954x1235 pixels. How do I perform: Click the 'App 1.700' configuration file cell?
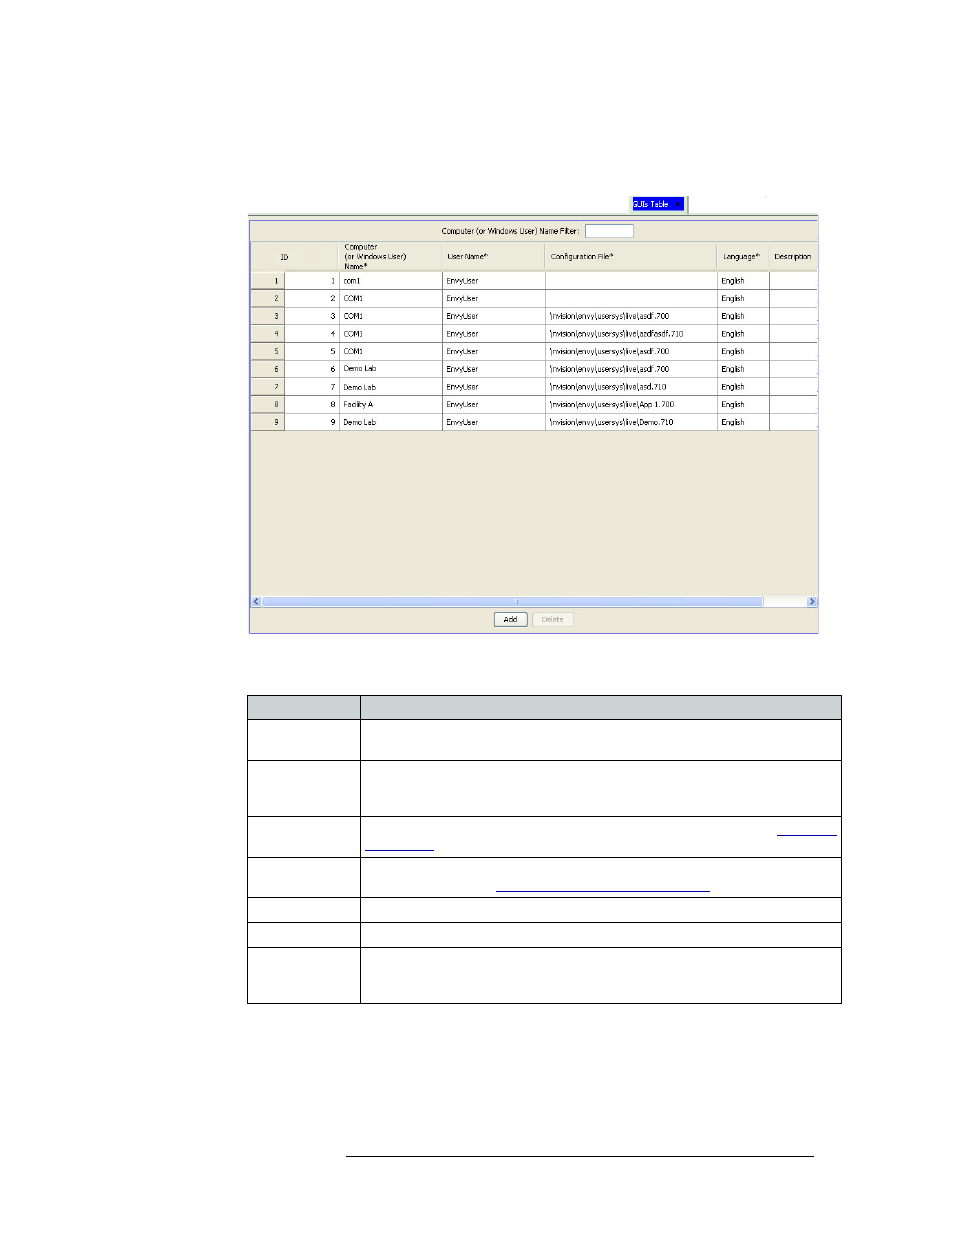(x=631, y=405)
